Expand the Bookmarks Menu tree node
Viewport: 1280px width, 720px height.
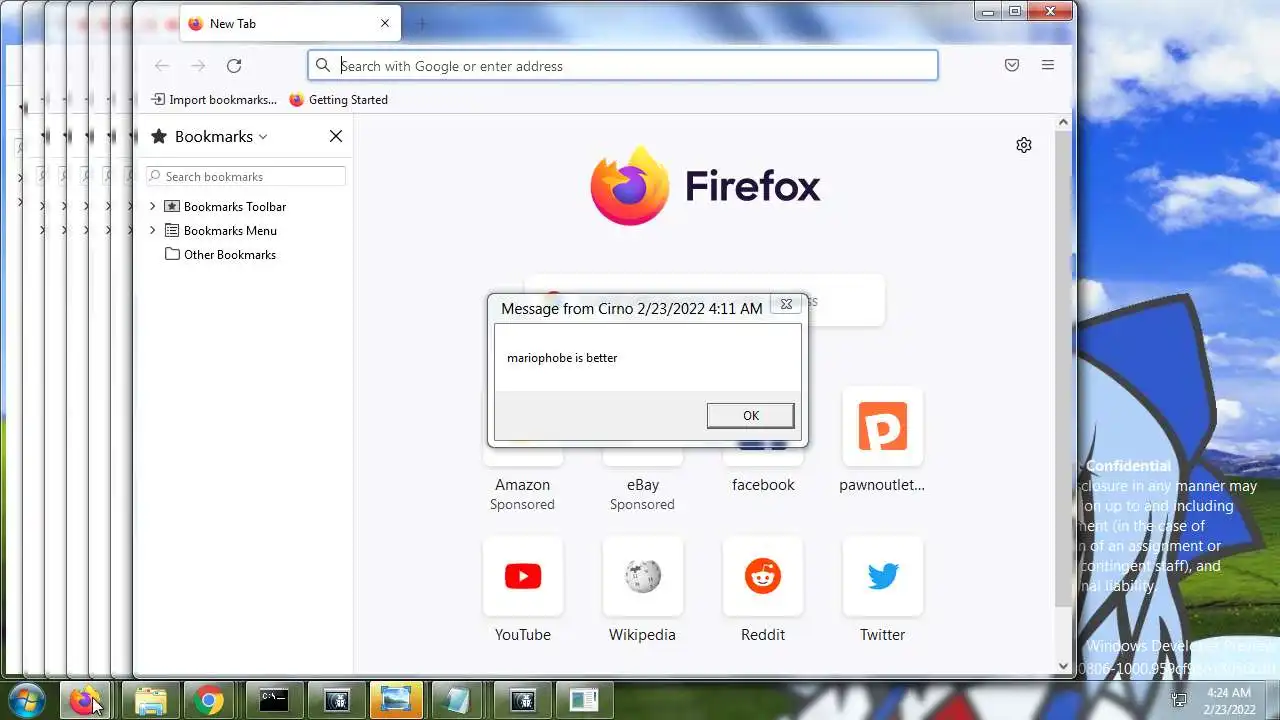coord(153,230)
